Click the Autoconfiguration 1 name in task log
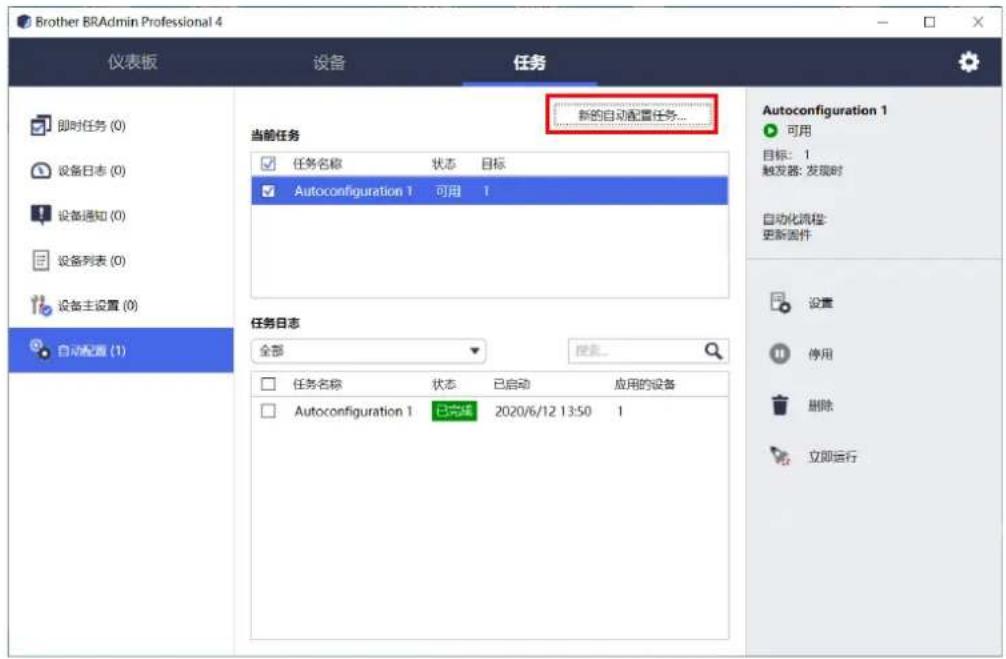The width and height of the screenshot is (1006, 659). click(353, 411)
